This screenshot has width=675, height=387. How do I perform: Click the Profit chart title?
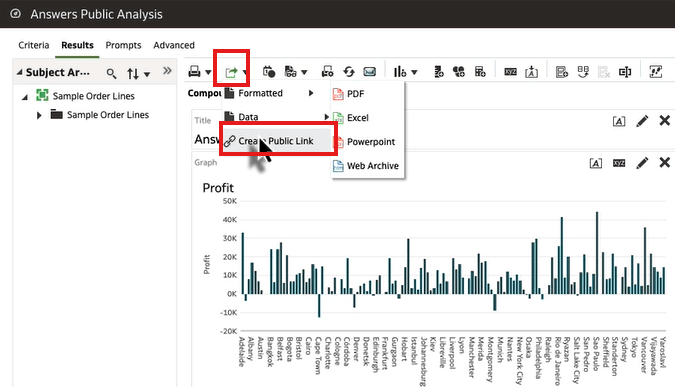point(218,188)
